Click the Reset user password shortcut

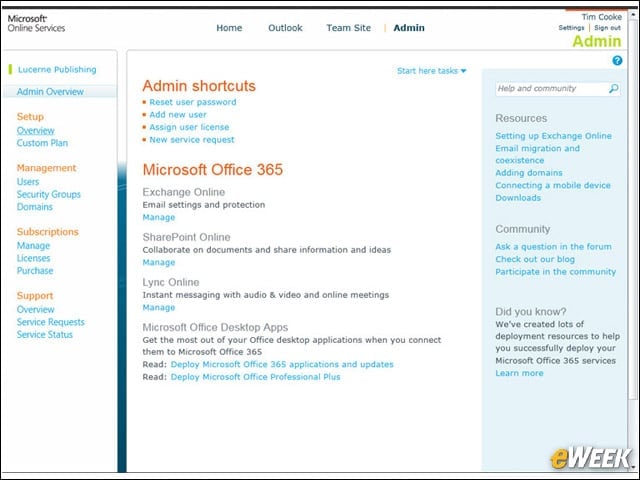(x=193, y=102)
